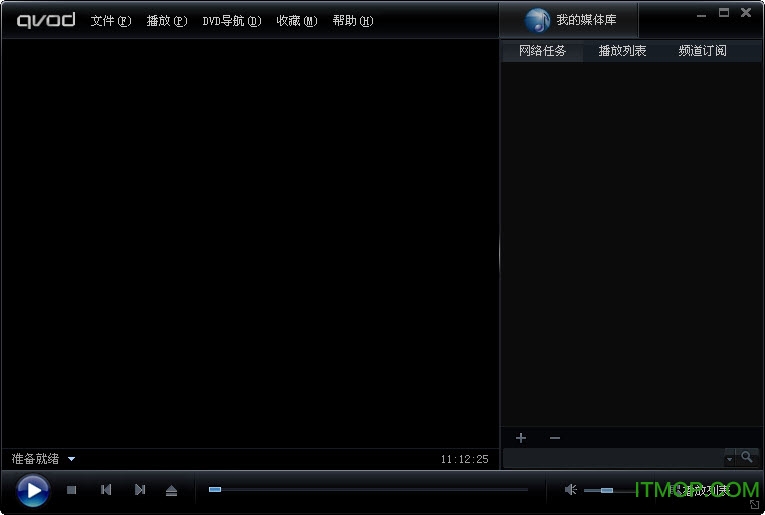Minimize the qvod player window
765x515 pixels.
tap(701, 15)
